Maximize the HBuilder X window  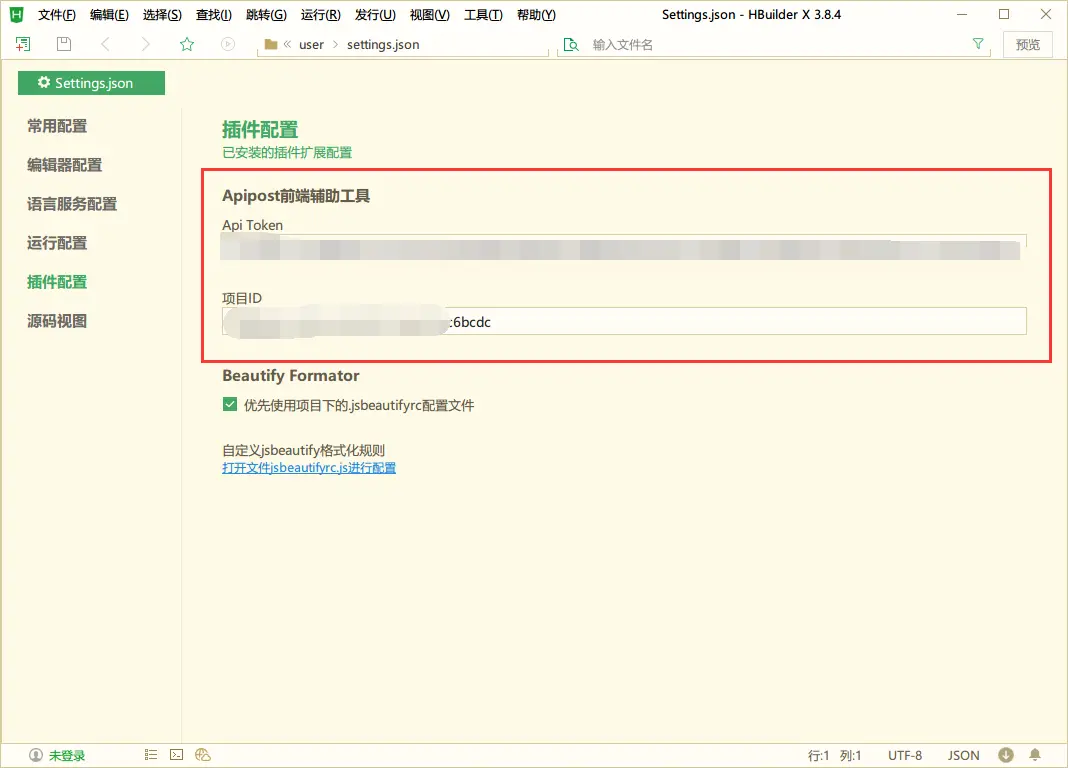point(1004,14)
